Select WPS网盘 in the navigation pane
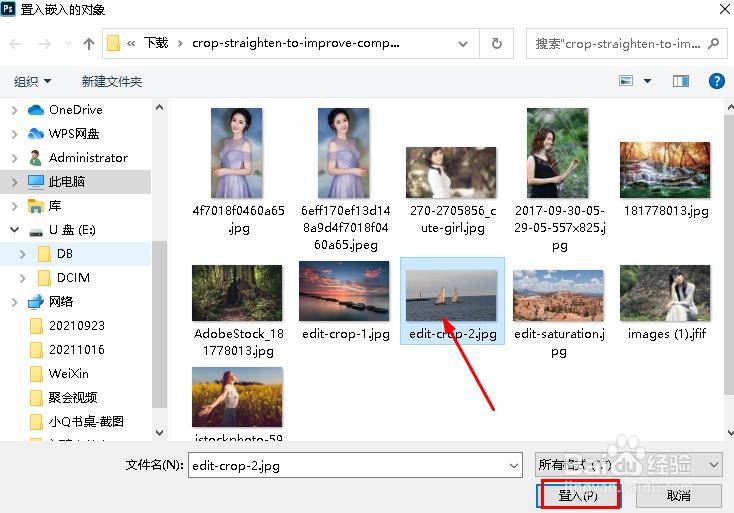 74,133
